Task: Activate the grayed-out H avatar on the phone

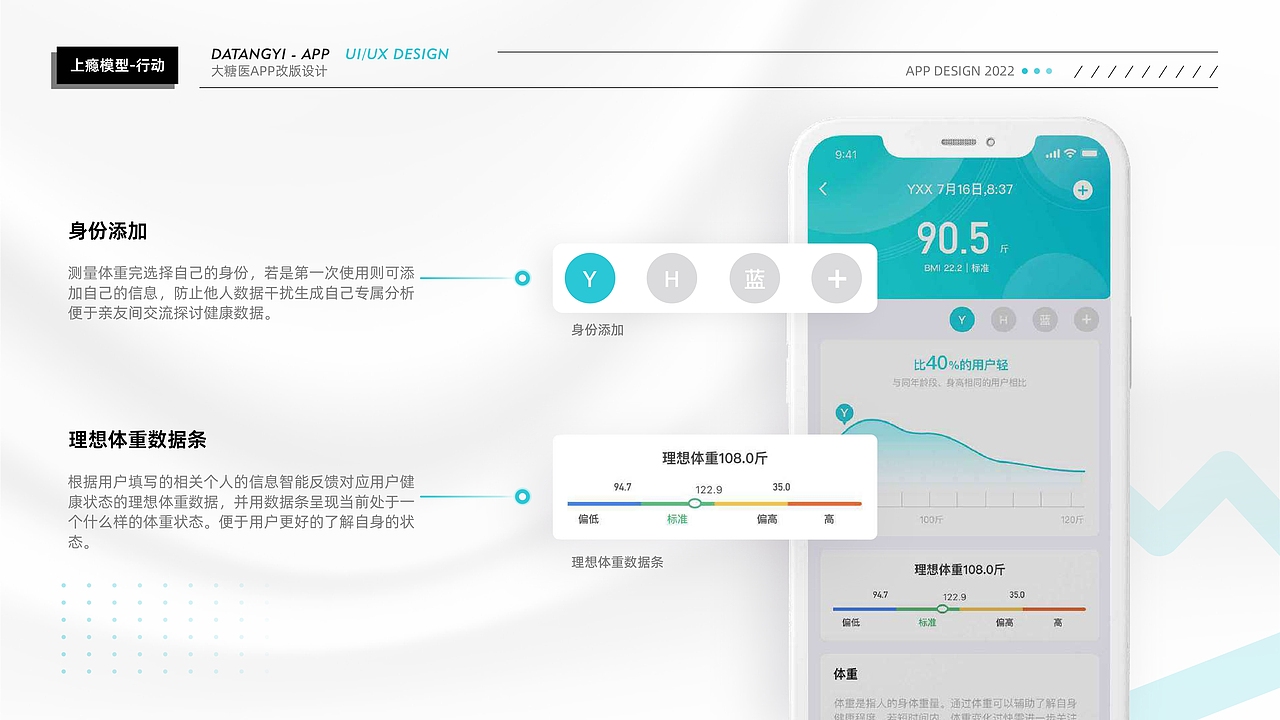Action: tap(1003, 319)
